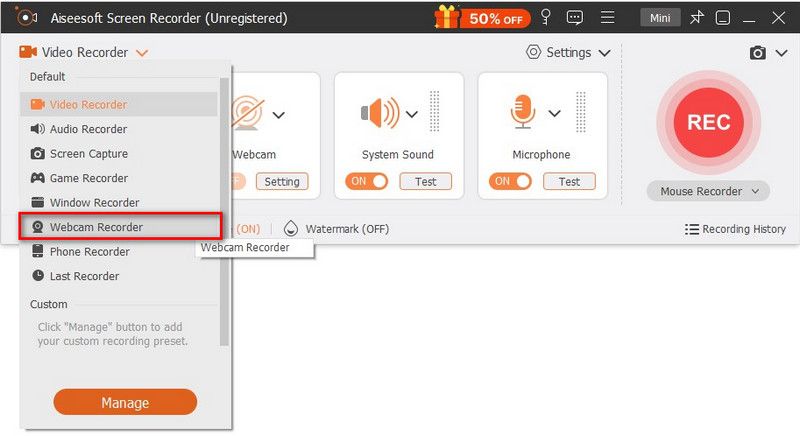Click the snapshot camera icon

758,53
